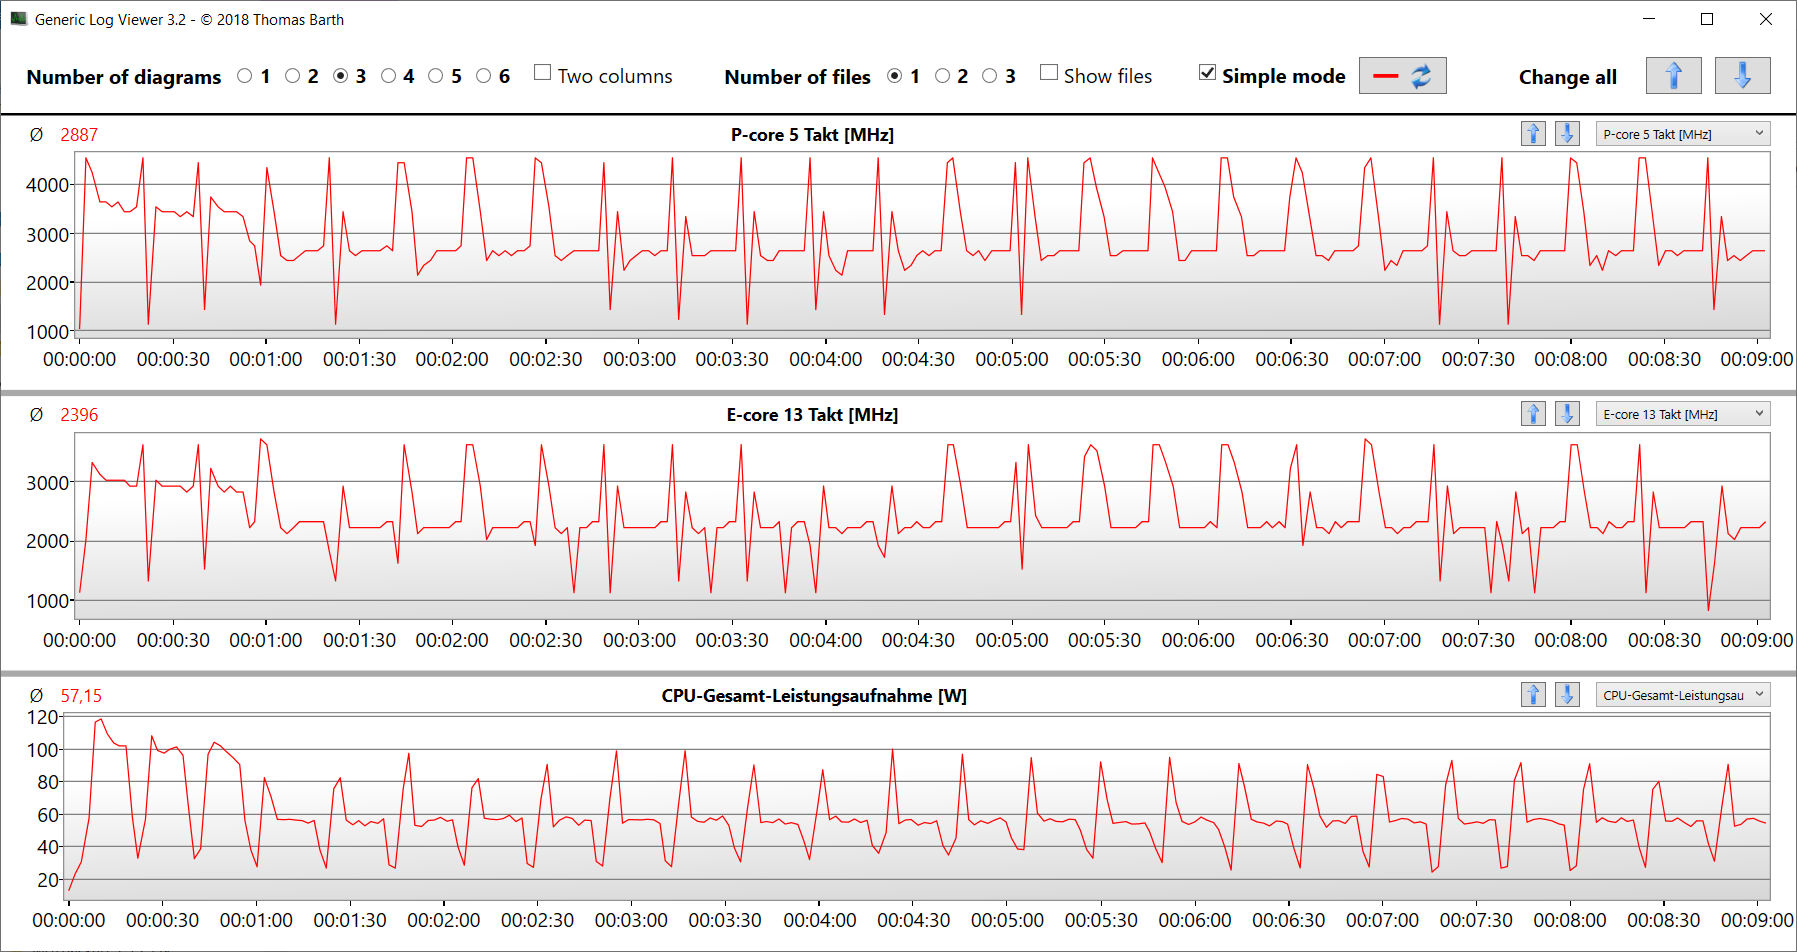Move E-core 13 Takt diagram down
The height and width of the screenshot is (952, 1797).
[x=1567, y=414]
